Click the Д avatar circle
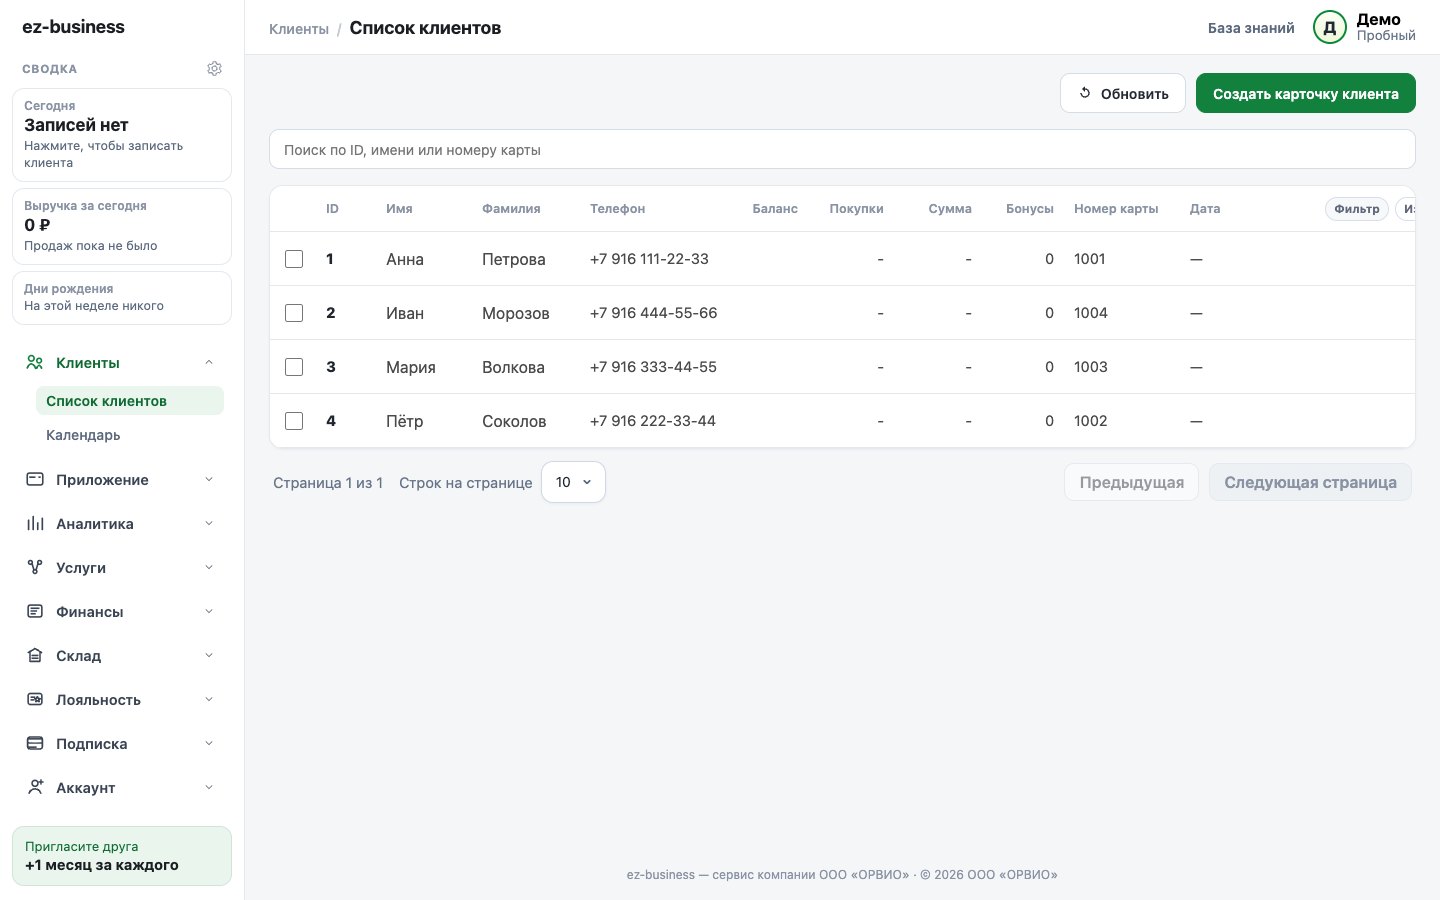Viewport: 1440px width, 900px height. pos(1330,28)
